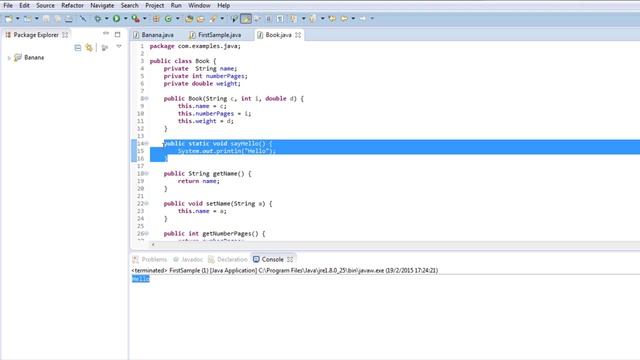Minimize the Package Explorer view

pos(106,33)
